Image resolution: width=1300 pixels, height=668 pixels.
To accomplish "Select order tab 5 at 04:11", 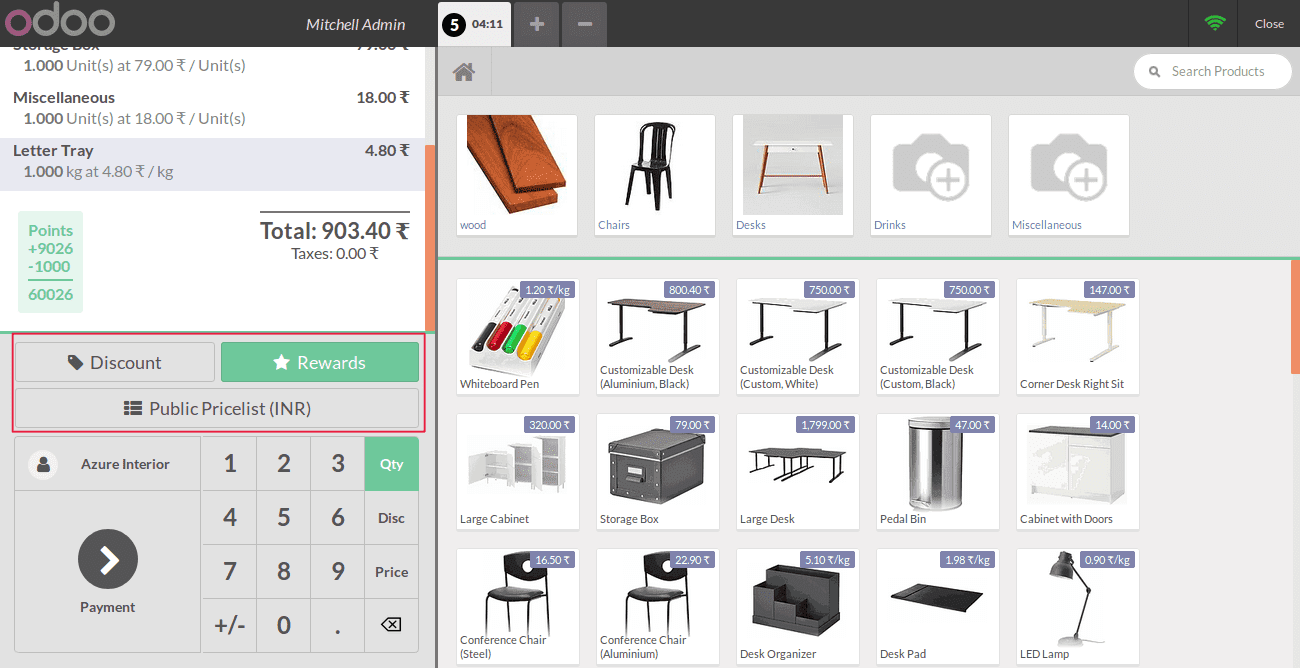I will pos(475,24).
